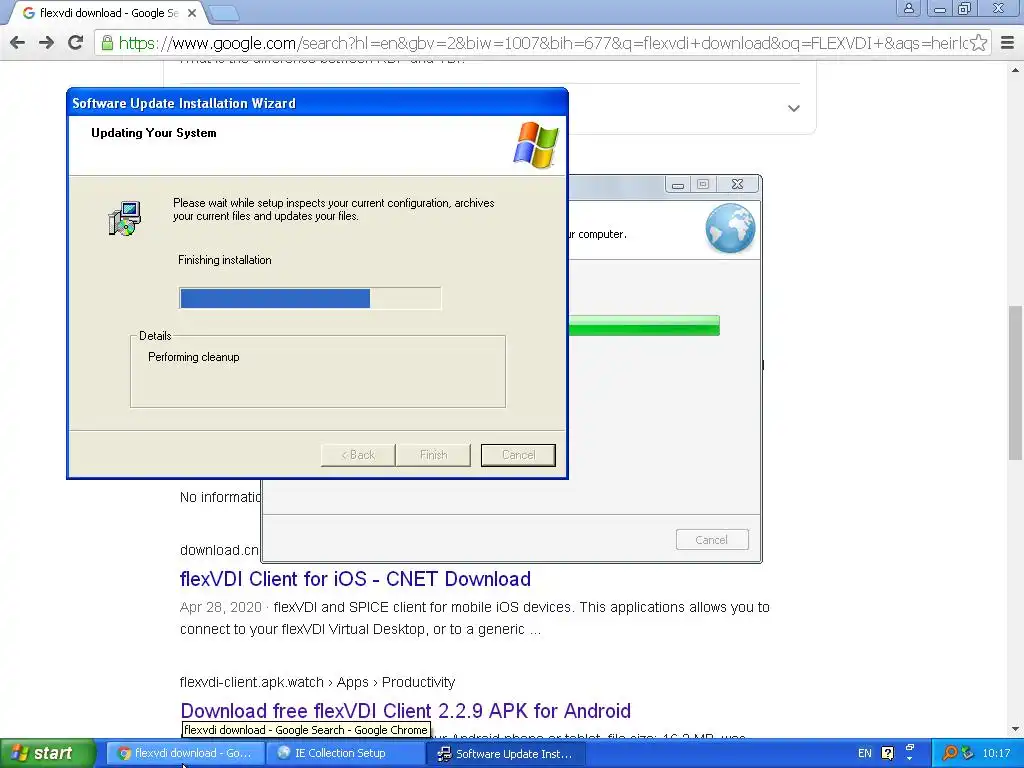1024x768 pixels.
Task: Click the Software Update Installation Wizard title bar
Action: (317, 103)
